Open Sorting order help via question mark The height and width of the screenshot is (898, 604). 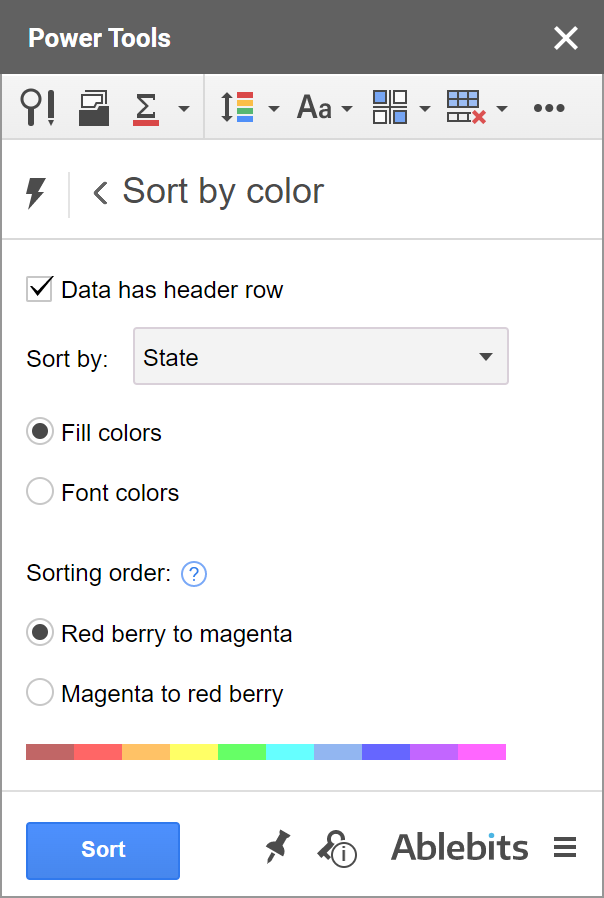point(193,573)
